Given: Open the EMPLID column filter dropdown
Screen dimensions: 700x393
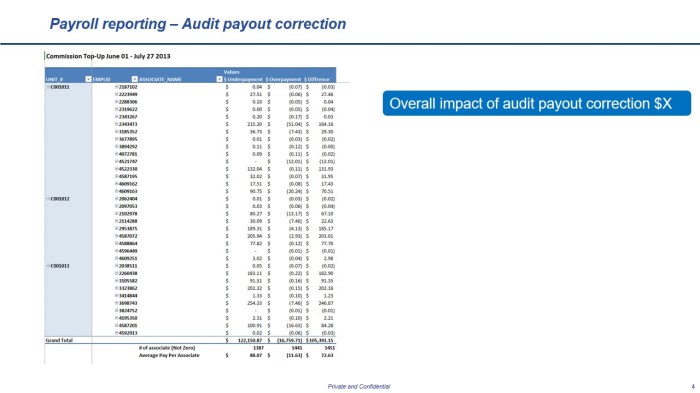Looking at the screenshot, I should 134,79.
